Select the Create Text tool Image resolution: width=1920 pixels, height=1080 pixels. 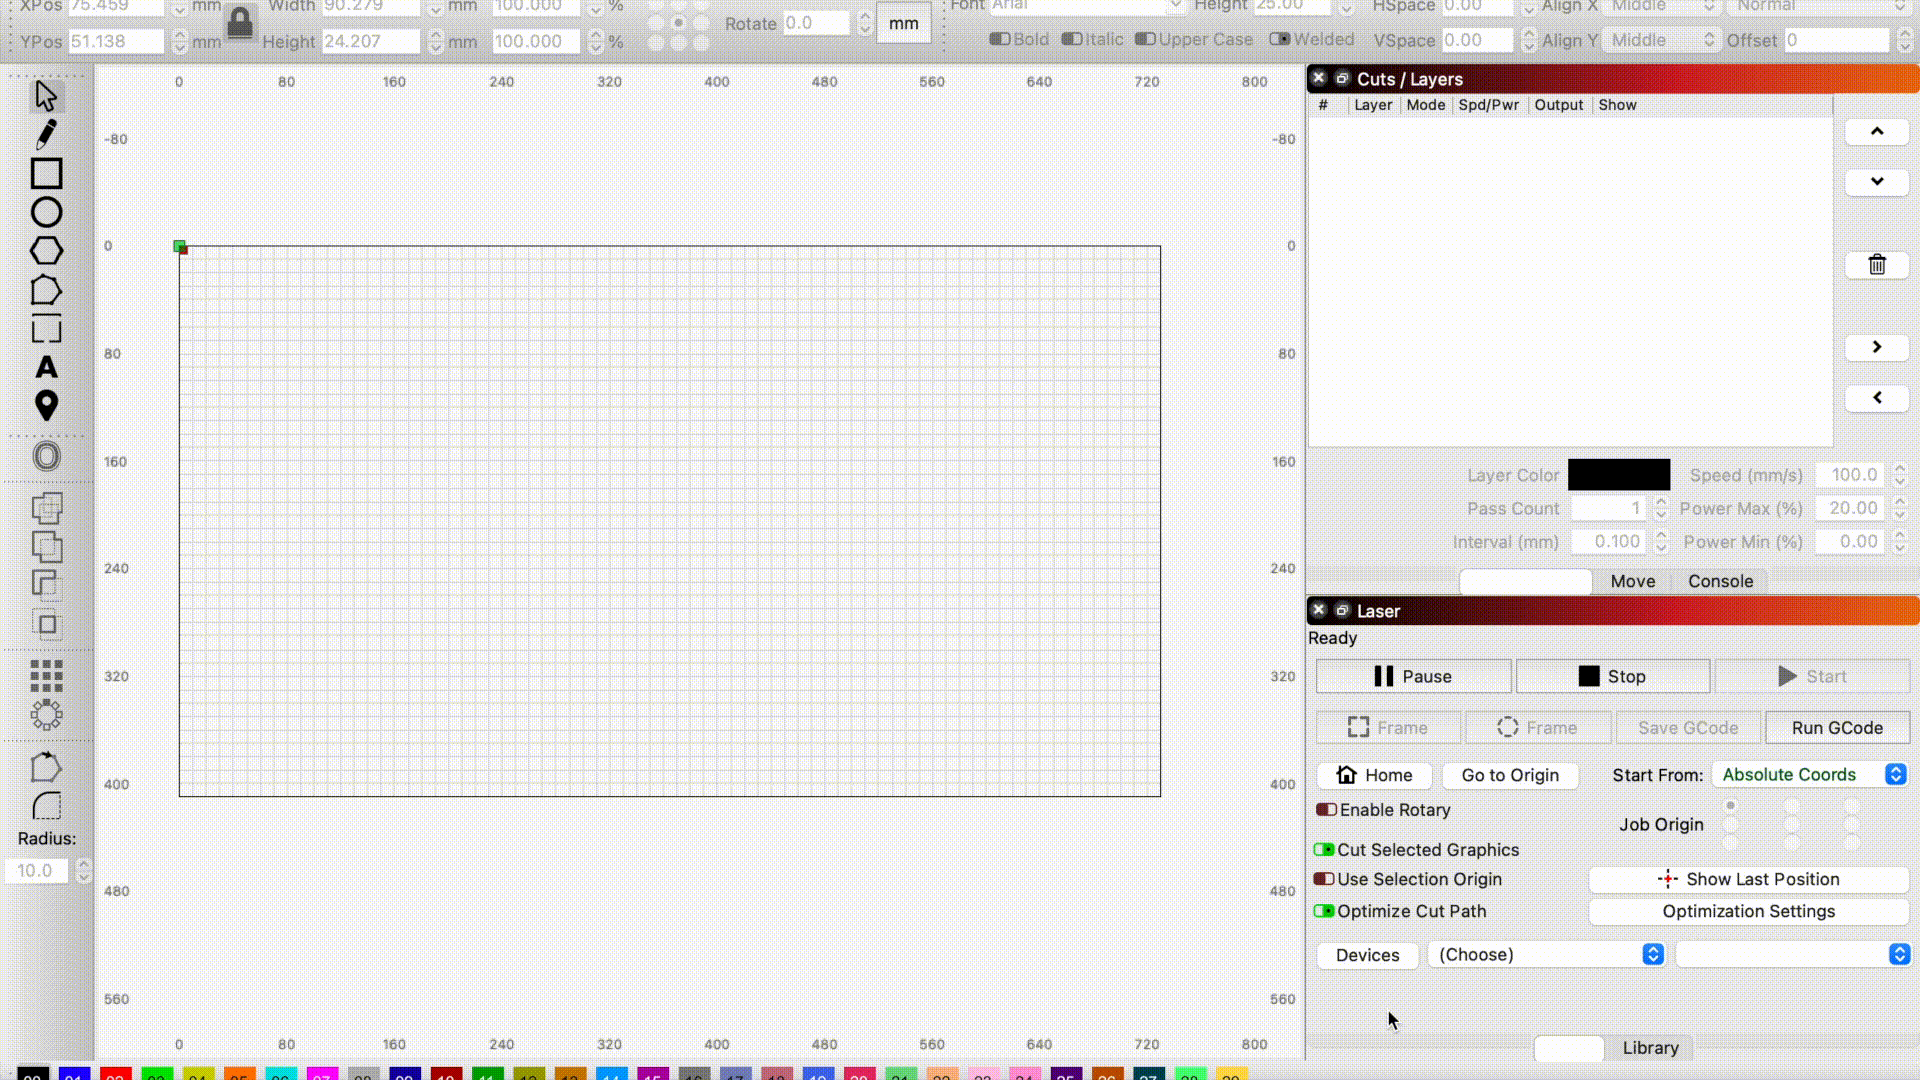(46, 367)
